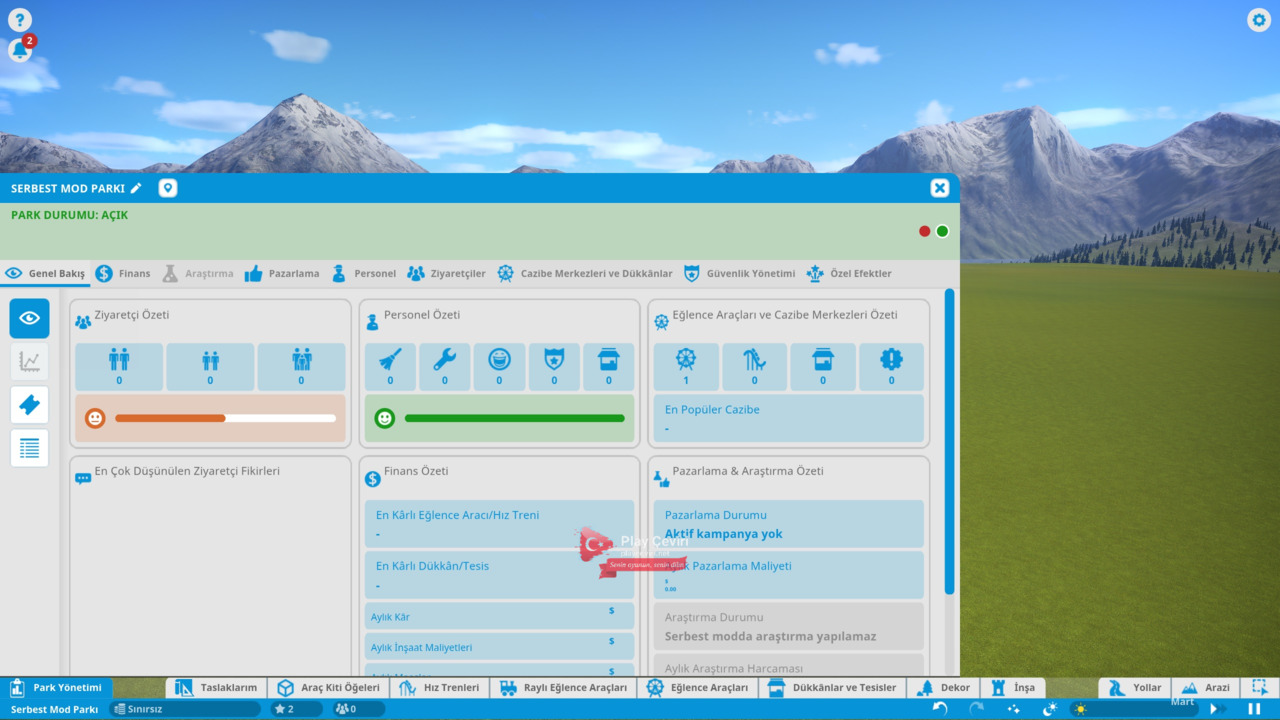Open the Ziyaretçiler tab
The image size is (1280, 720).
point(446,273)
